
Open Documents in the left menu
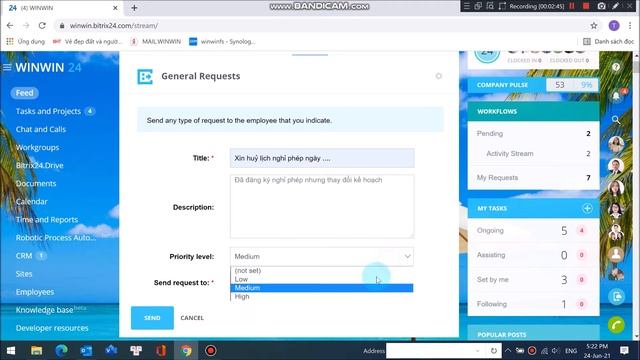[x=36, y=184]
